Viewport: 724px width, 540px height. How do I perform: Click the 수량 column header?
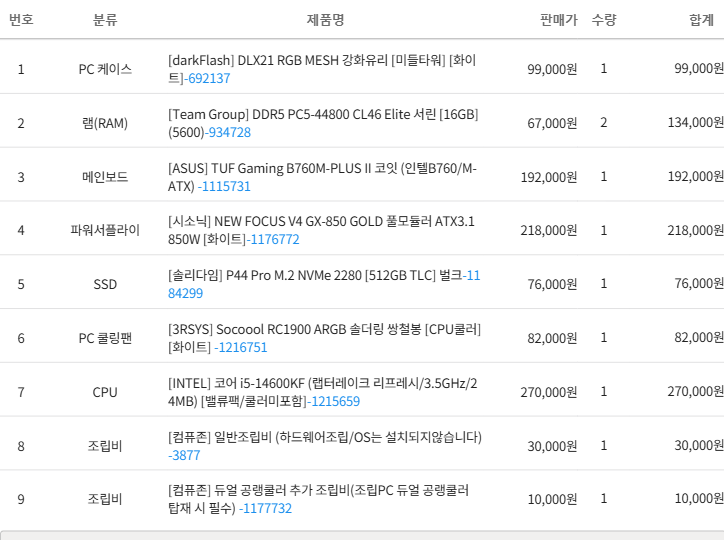(604, 19)
